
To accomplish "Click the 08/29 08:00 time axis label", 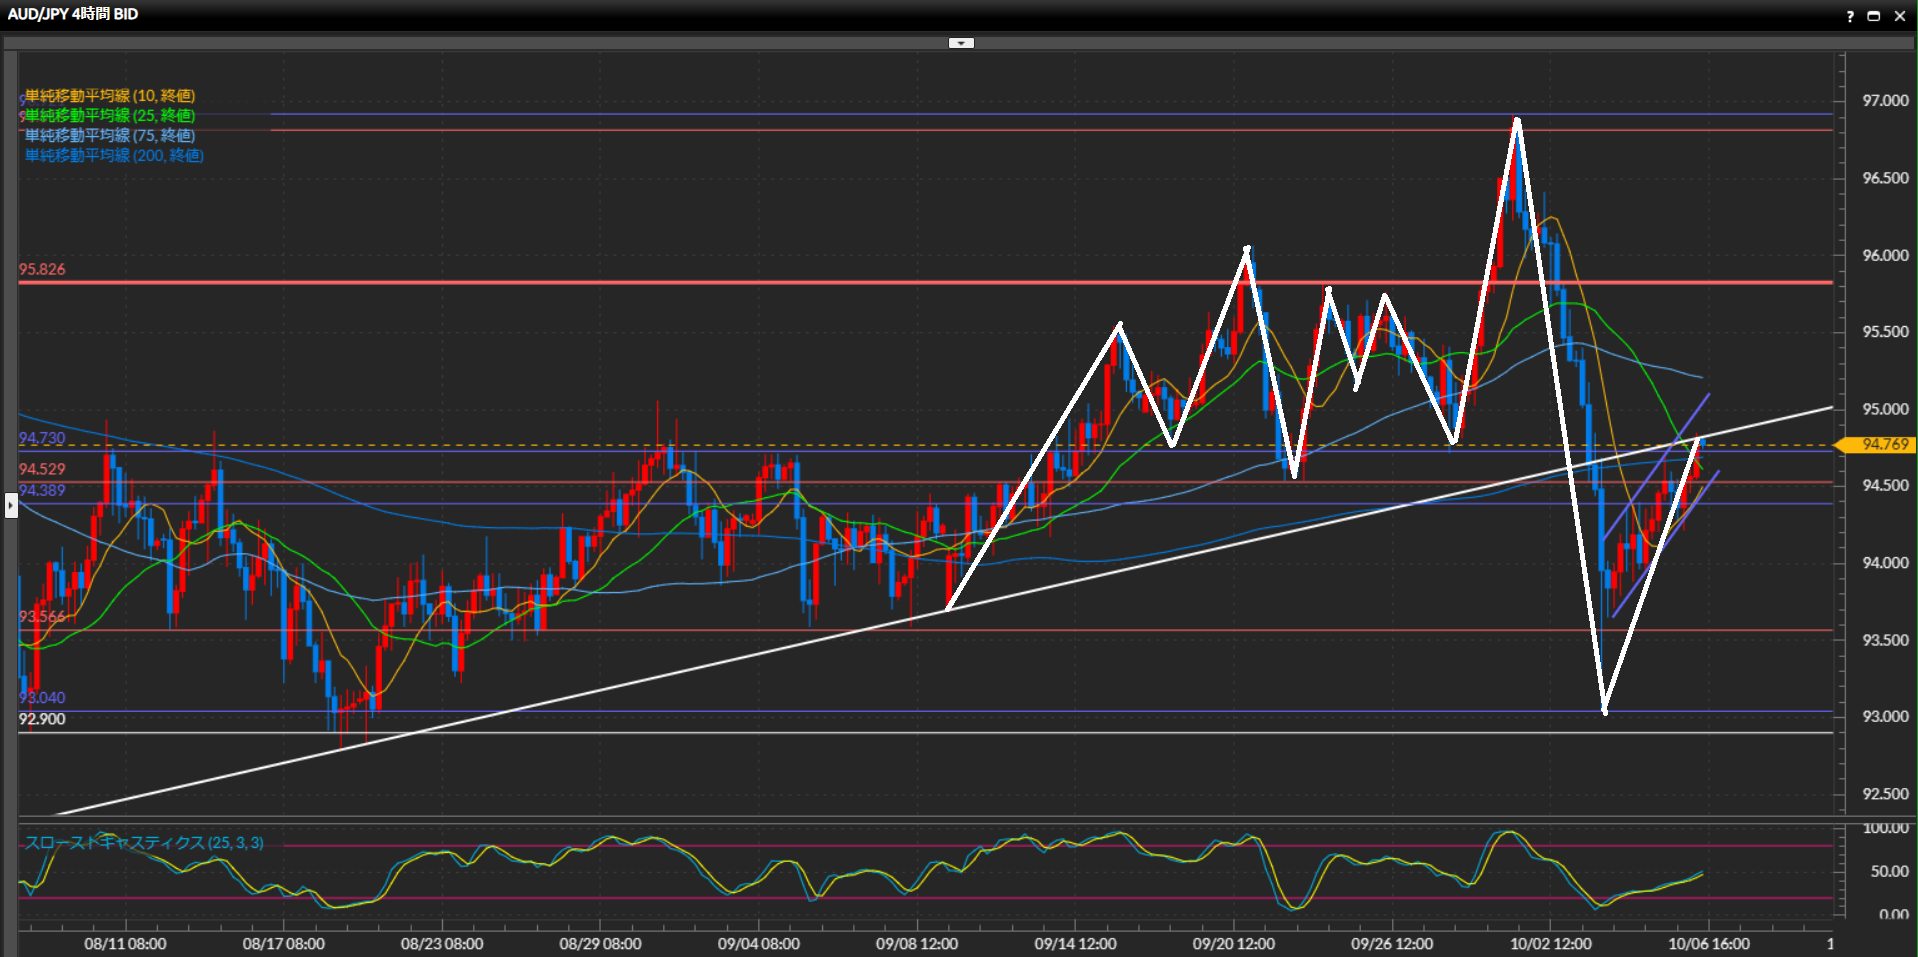I will 600,944.
